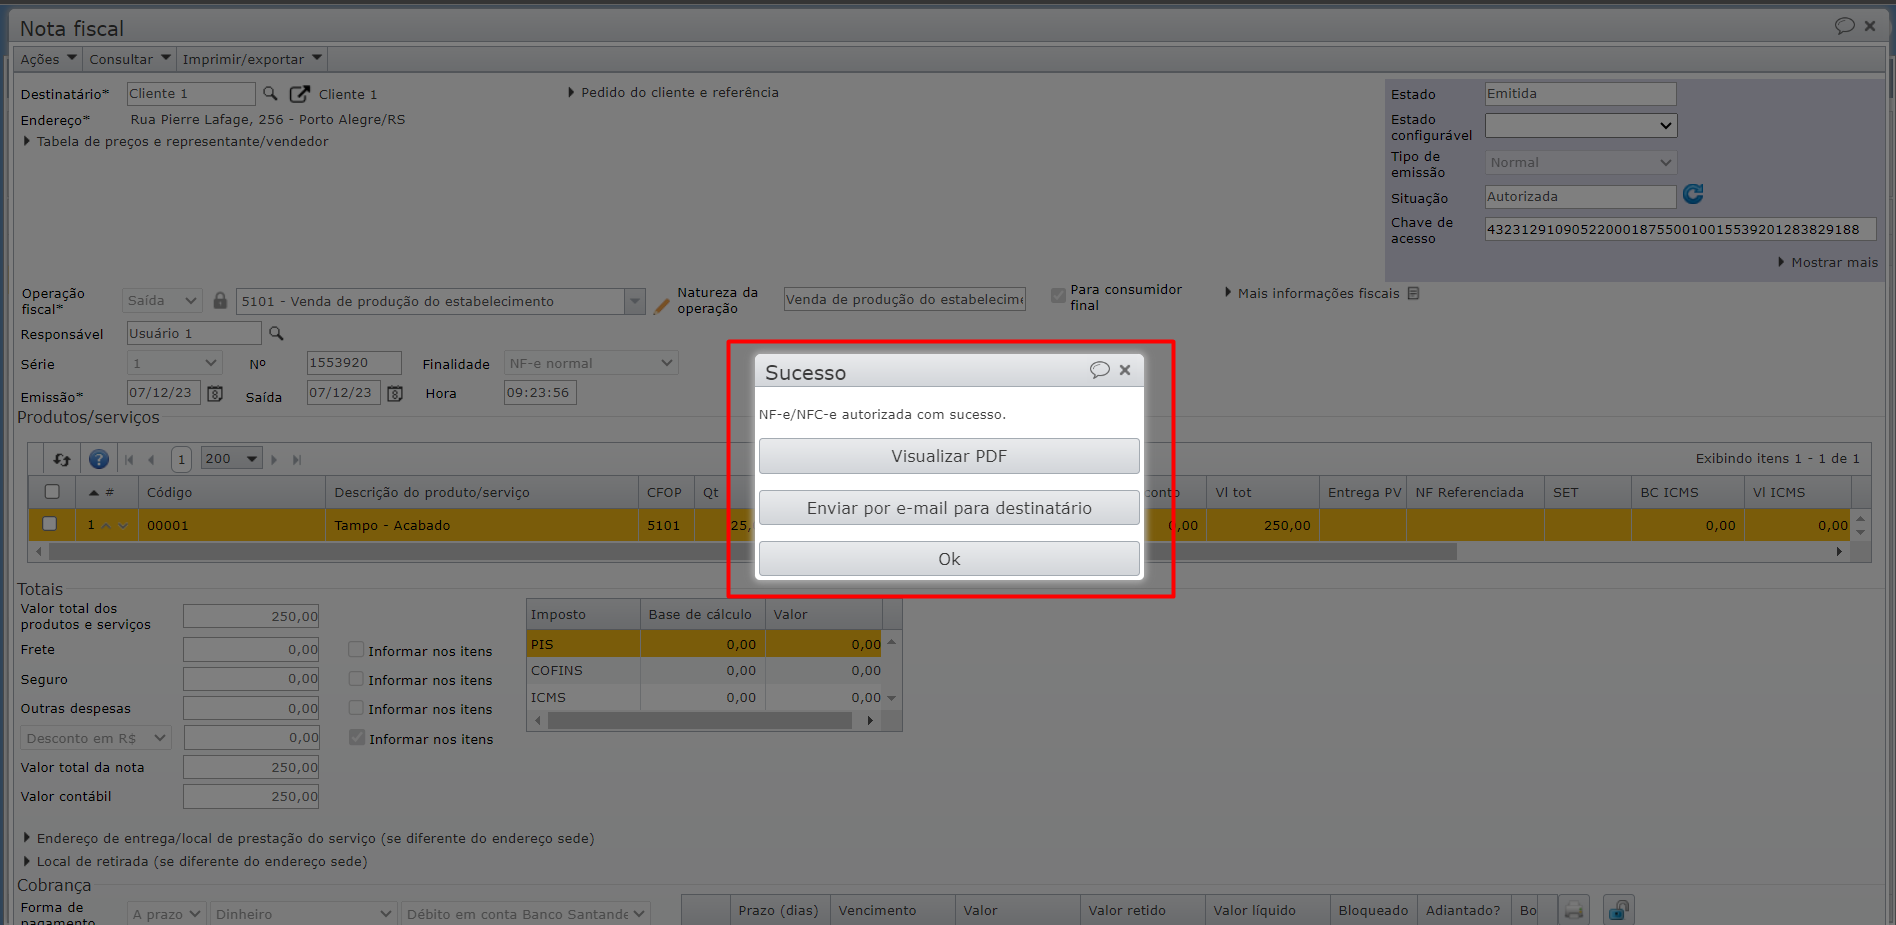Refresh the Produtos/serviços grid
The width and height of the screenshot is (1896, 925).
[x=62, y=459]
